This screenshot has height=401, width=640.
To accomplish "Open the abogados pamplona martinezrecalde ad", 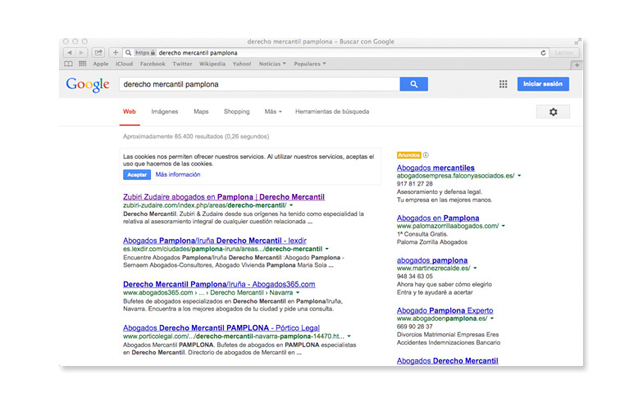I will [432, 260].
